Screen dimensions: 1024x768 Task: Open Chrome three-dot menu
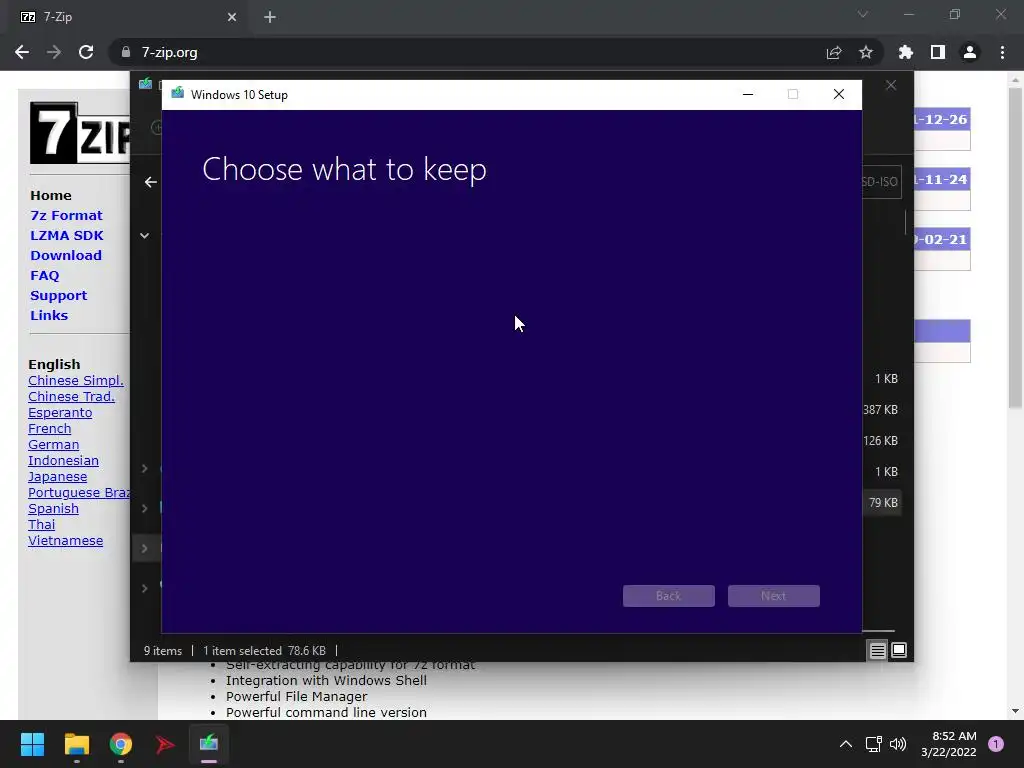click(1002, 52)
